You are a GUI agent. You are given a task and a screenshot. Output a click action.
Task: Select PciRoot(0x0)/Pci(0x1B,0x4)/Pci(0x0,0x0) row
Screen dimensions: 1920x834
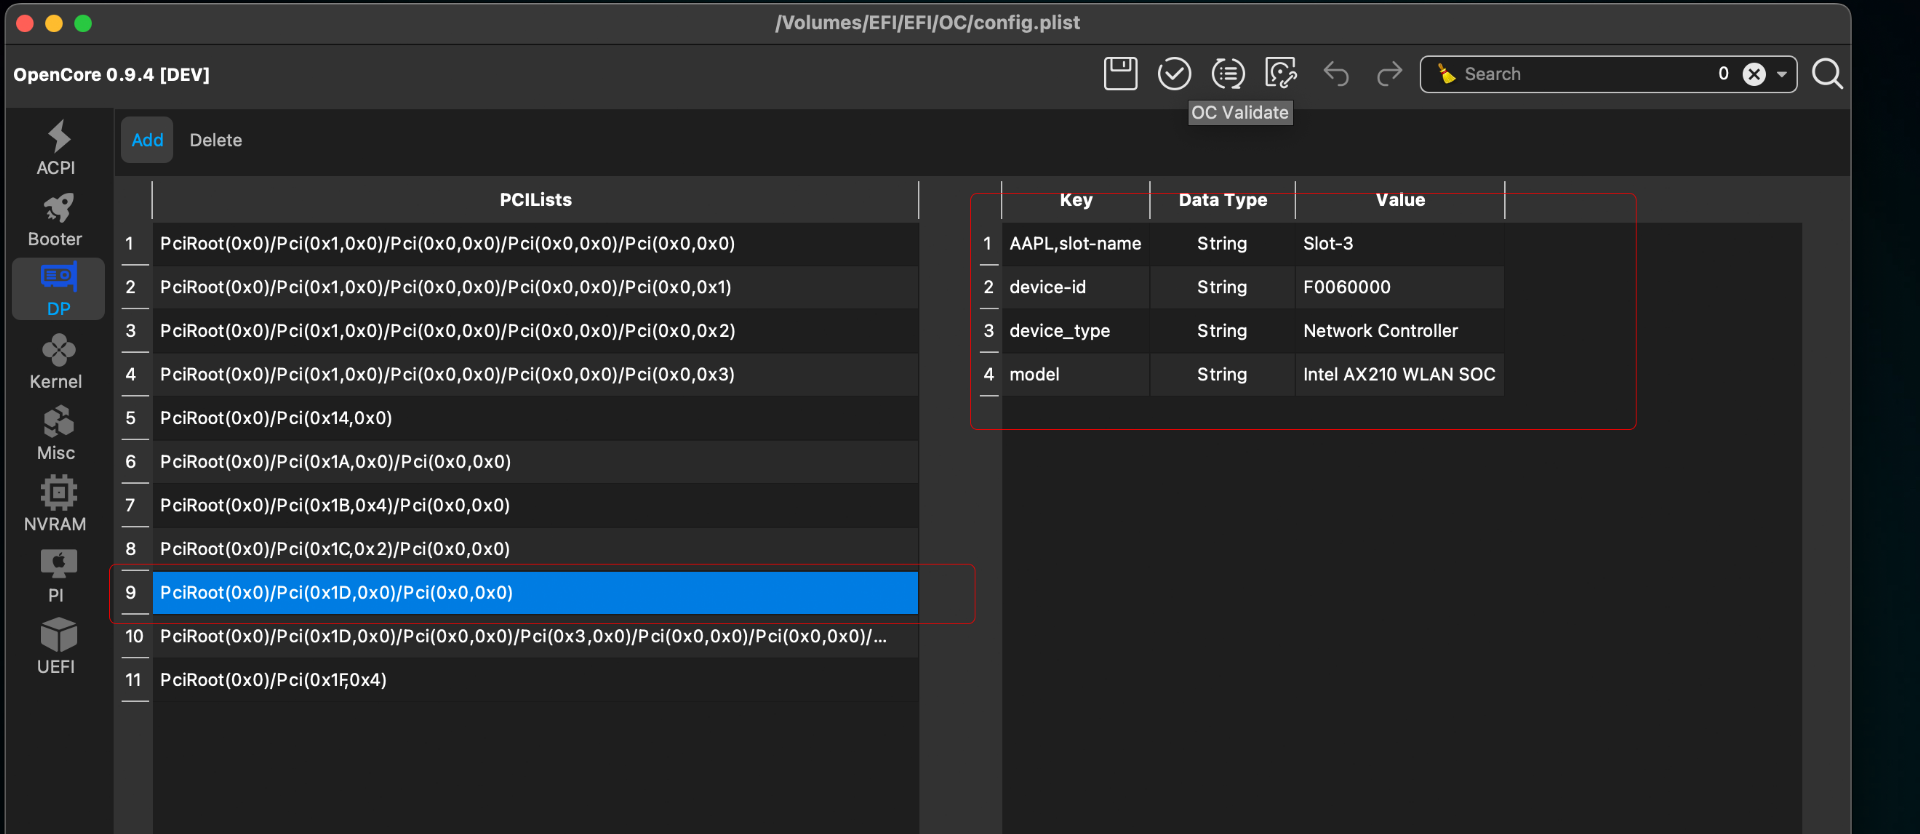click(535, 506)
